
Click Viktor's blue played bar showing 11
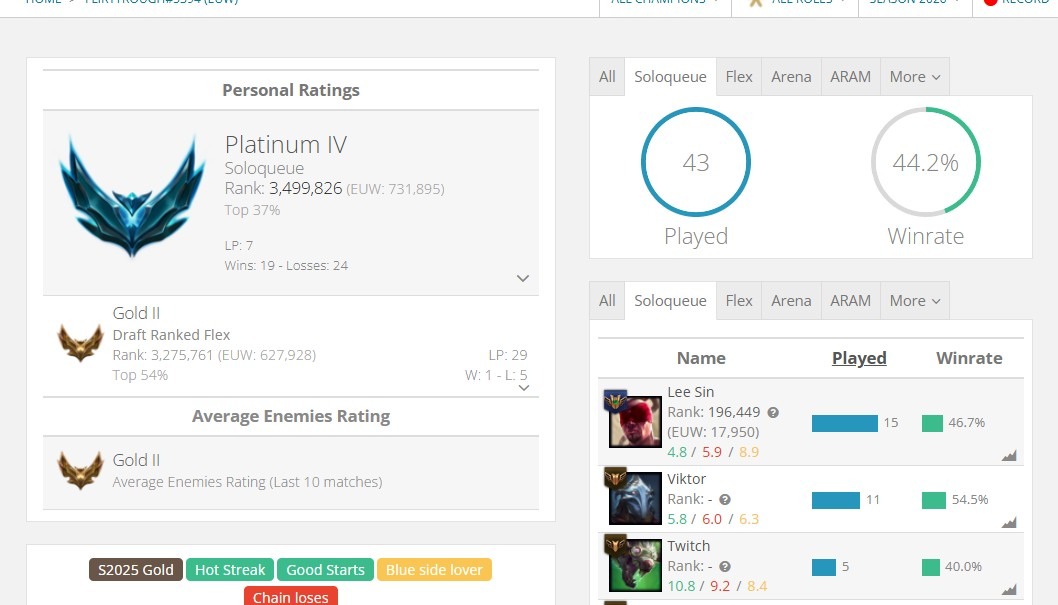pos(836,500)
